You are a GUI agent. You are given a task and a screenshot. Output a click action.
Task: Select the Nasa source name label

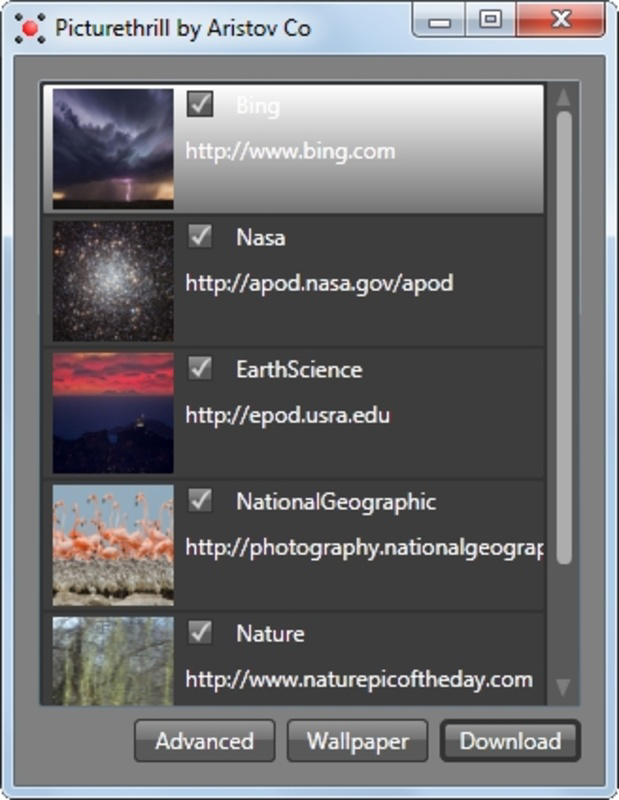pos(261,238)
